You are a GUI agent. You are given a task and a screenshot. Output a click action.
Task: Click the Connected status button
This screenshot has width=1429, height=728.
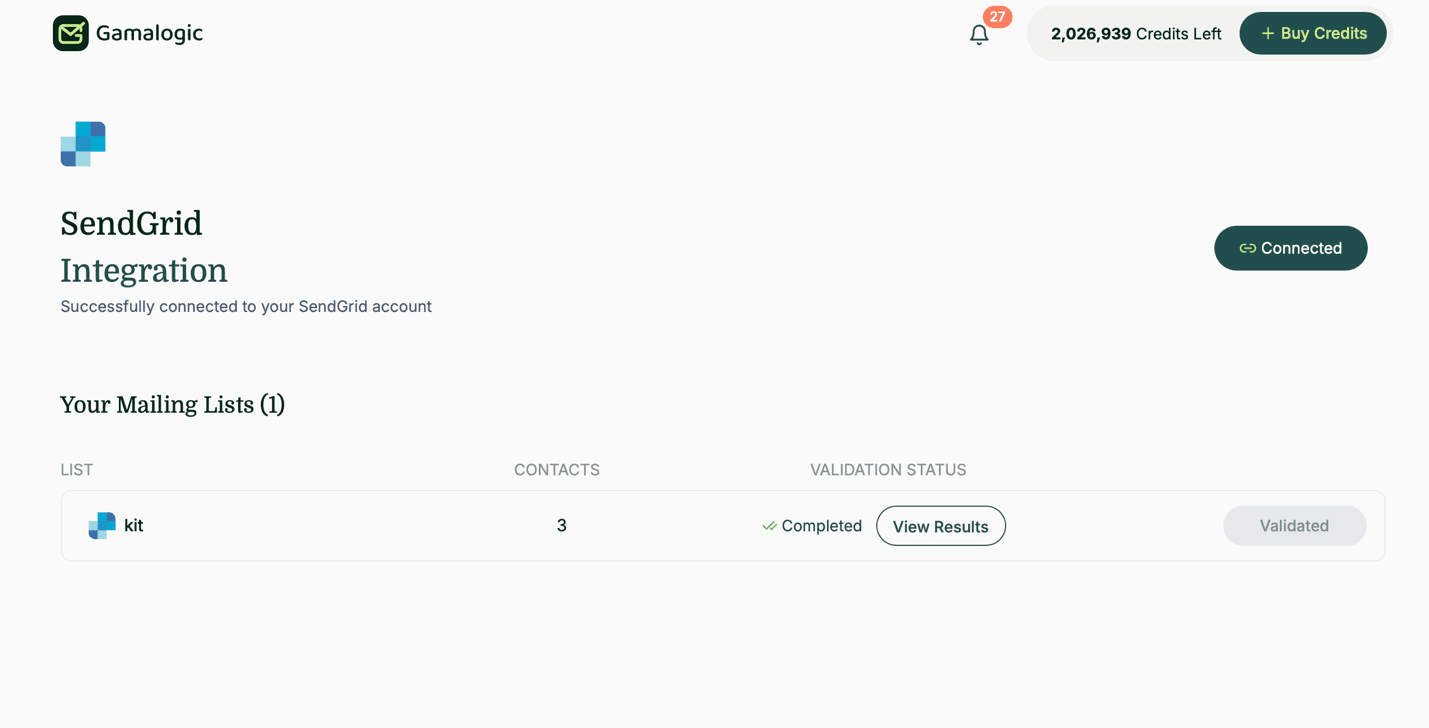pos(1290,248)
